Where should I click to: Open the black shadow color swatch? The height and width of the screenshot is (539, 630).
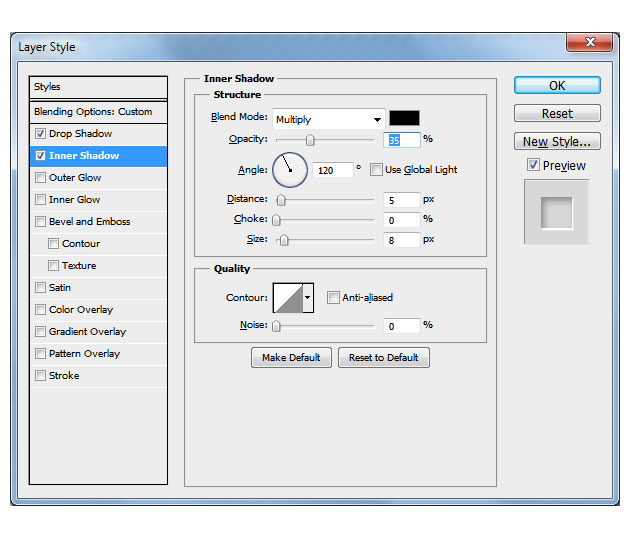(x=404, y=118)
